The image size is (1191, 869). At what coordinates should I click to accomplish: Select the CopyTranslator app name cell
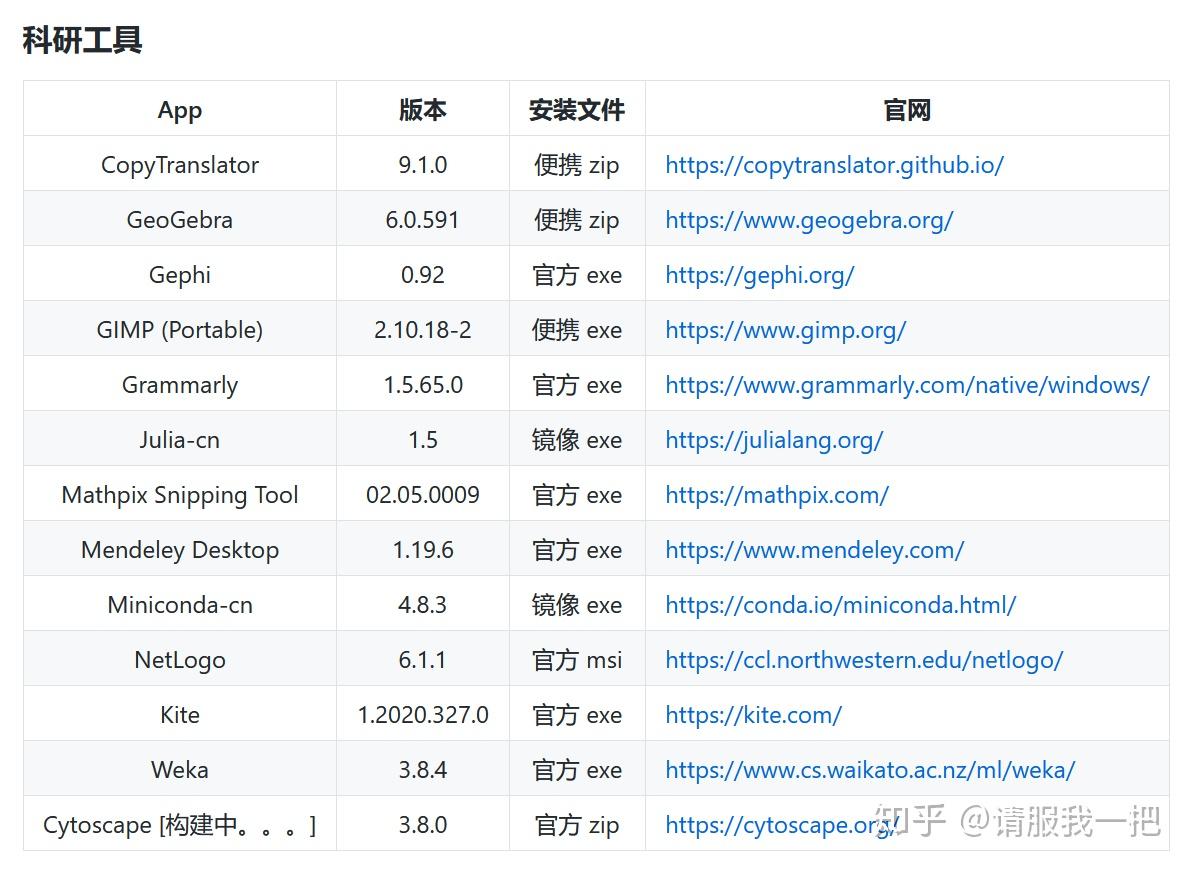click(180, 165)
